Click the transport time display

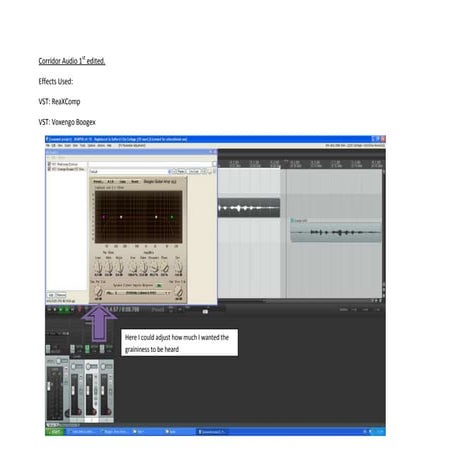pyautogui.click(x=123, y=310)
